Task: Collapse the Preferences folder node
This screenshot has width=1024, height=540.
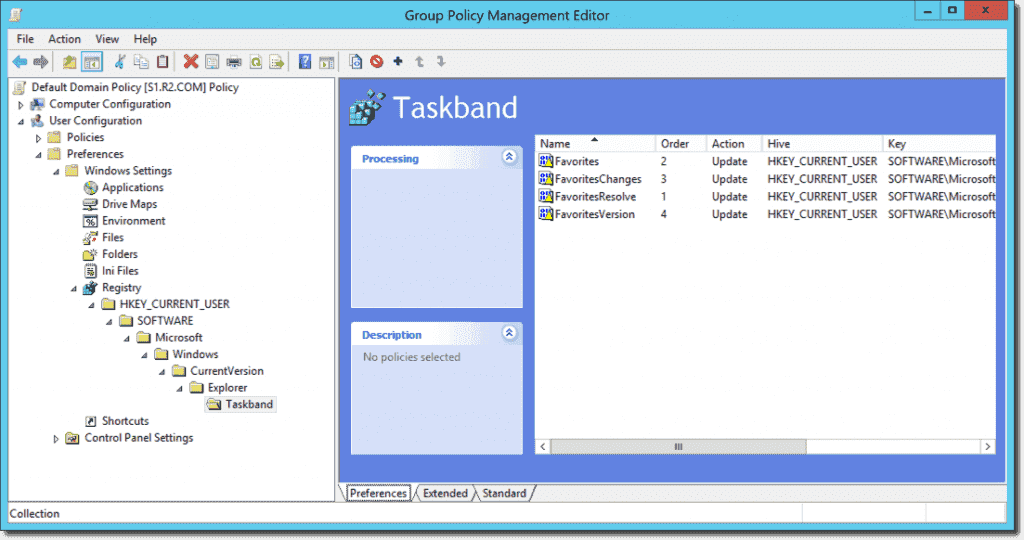Action: 38,155
